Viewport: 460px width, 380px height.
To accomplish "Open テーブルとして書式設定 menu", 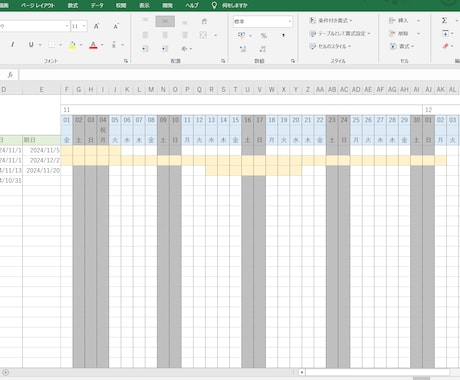I will 340,33.
